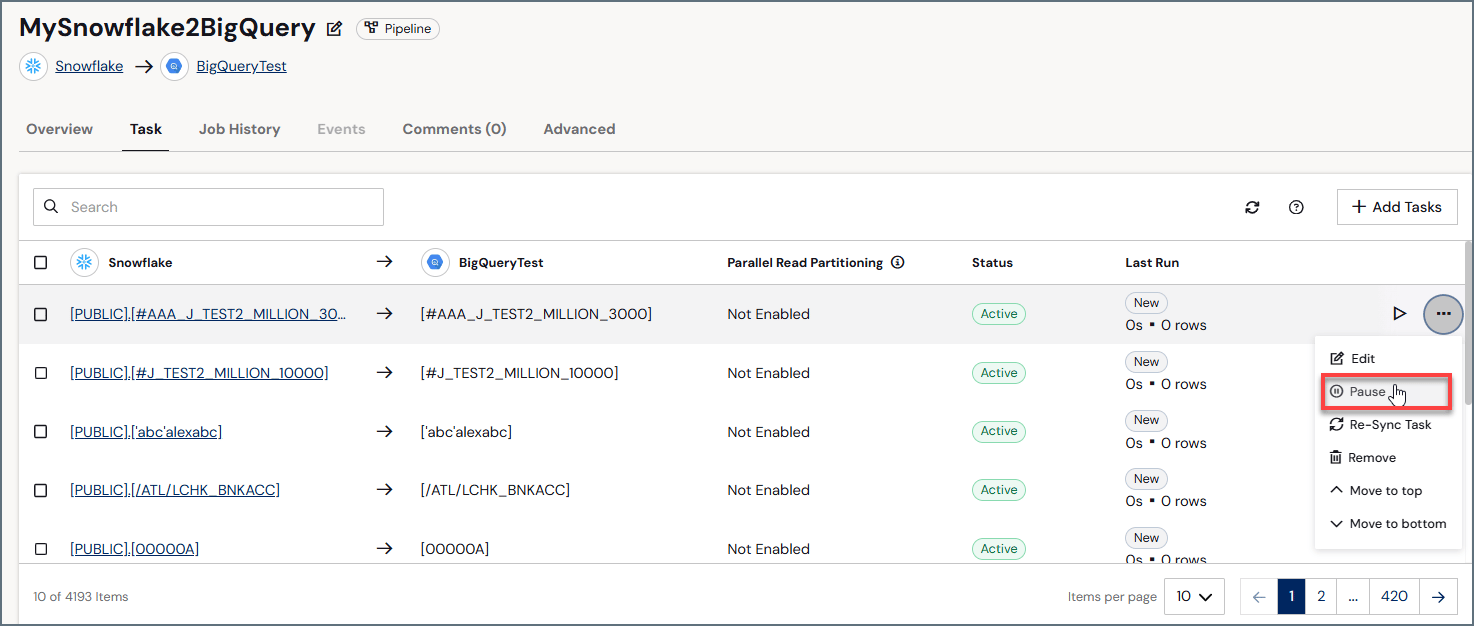The width and height of the screenshot is (1474, 626).
Task: Click the Snowflake icon in table header
Action: 84,262
